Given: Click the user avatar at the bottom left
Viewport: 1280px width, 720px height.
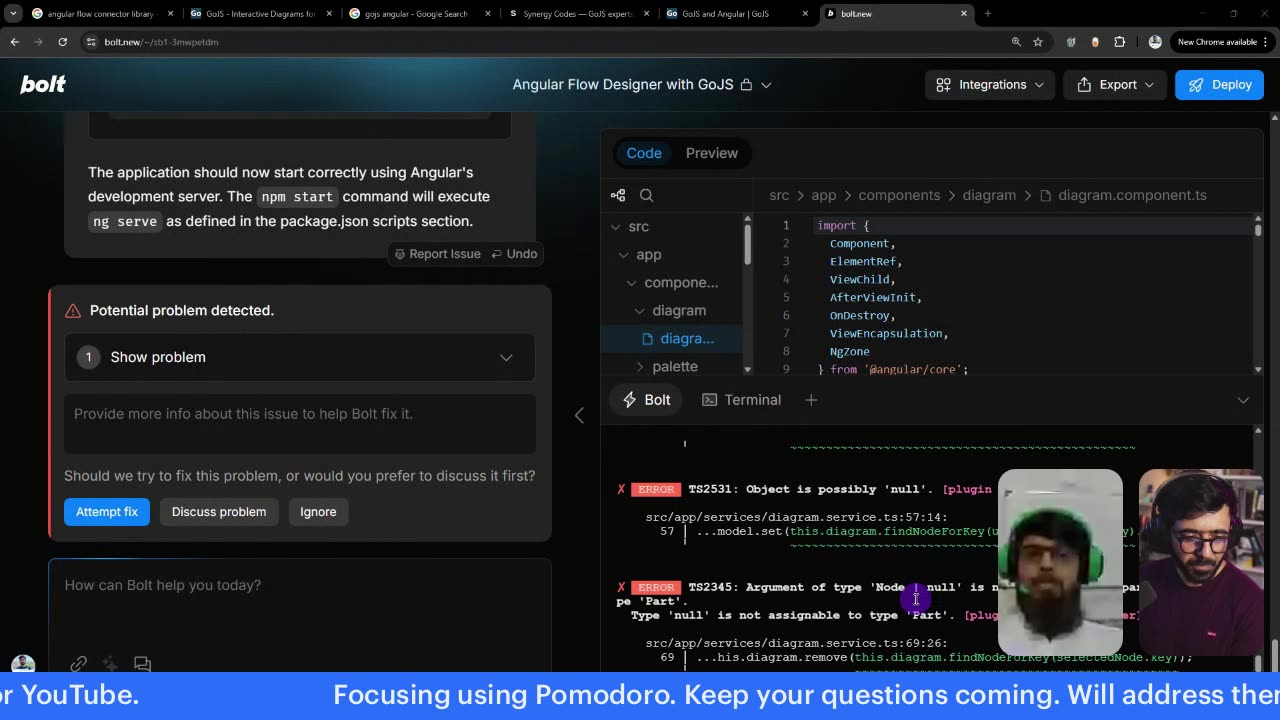Looking at the screenshot, I should coord(23,665).
